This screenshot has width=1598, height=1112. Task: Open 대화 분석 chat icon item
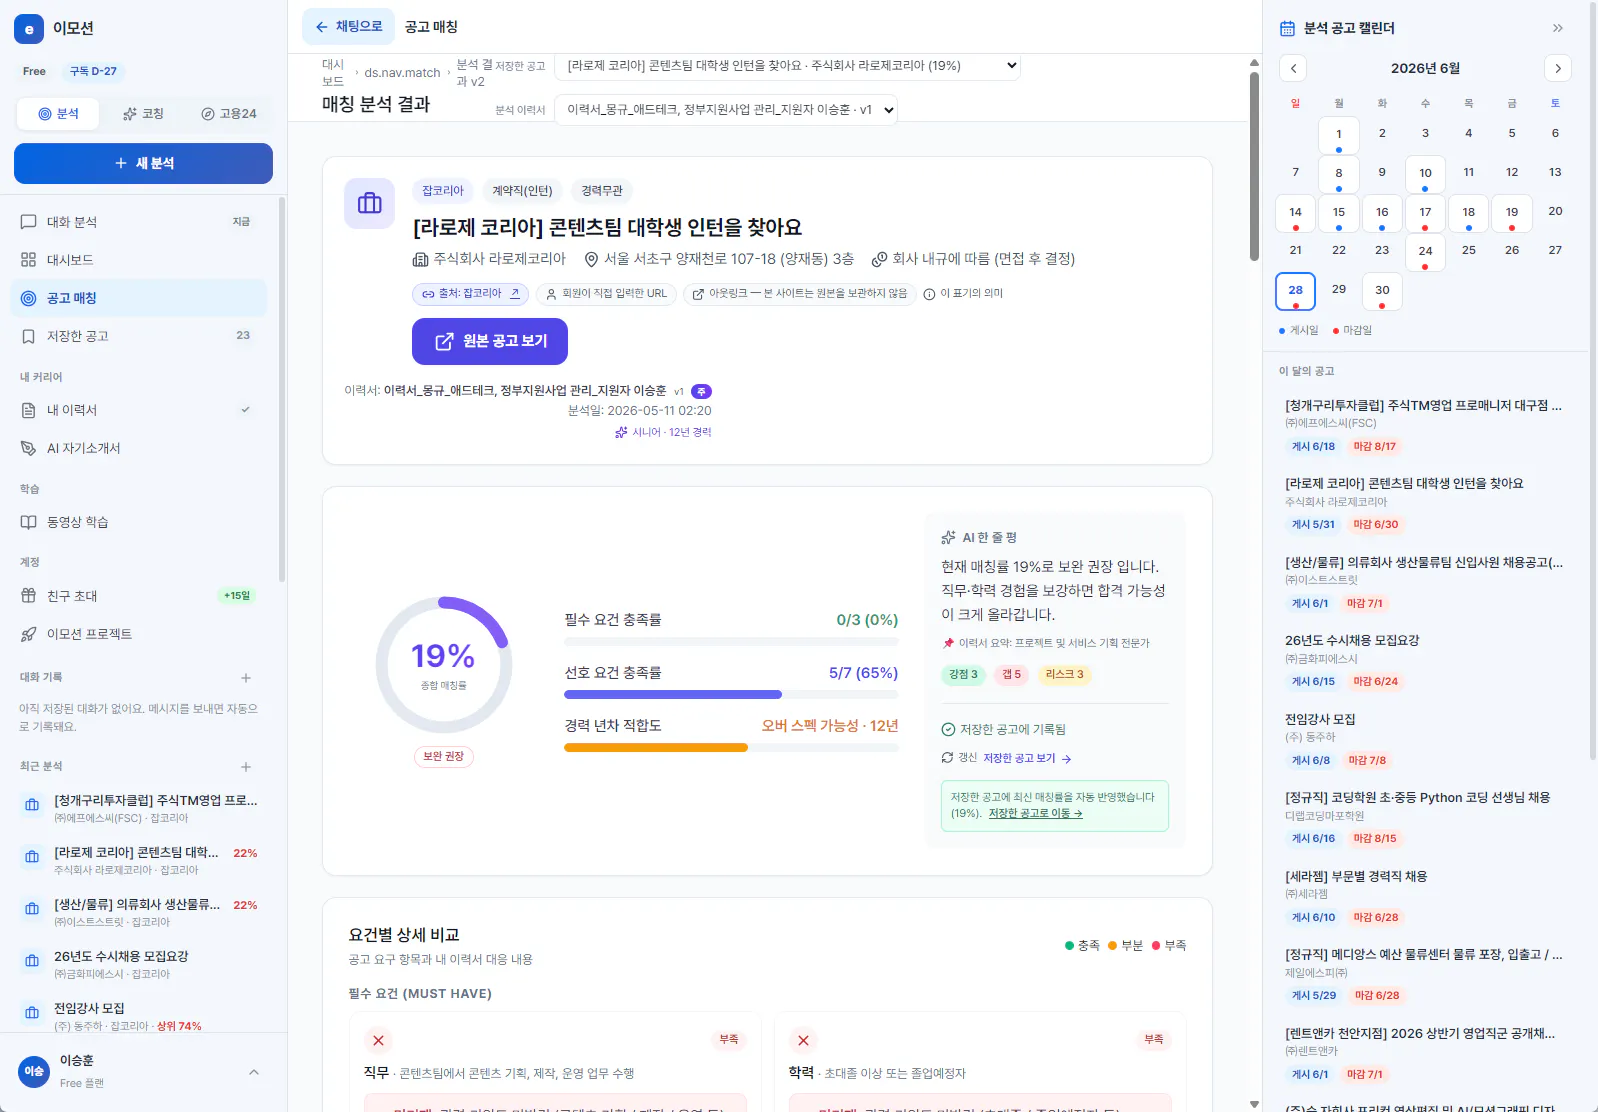tap(139, 222)
